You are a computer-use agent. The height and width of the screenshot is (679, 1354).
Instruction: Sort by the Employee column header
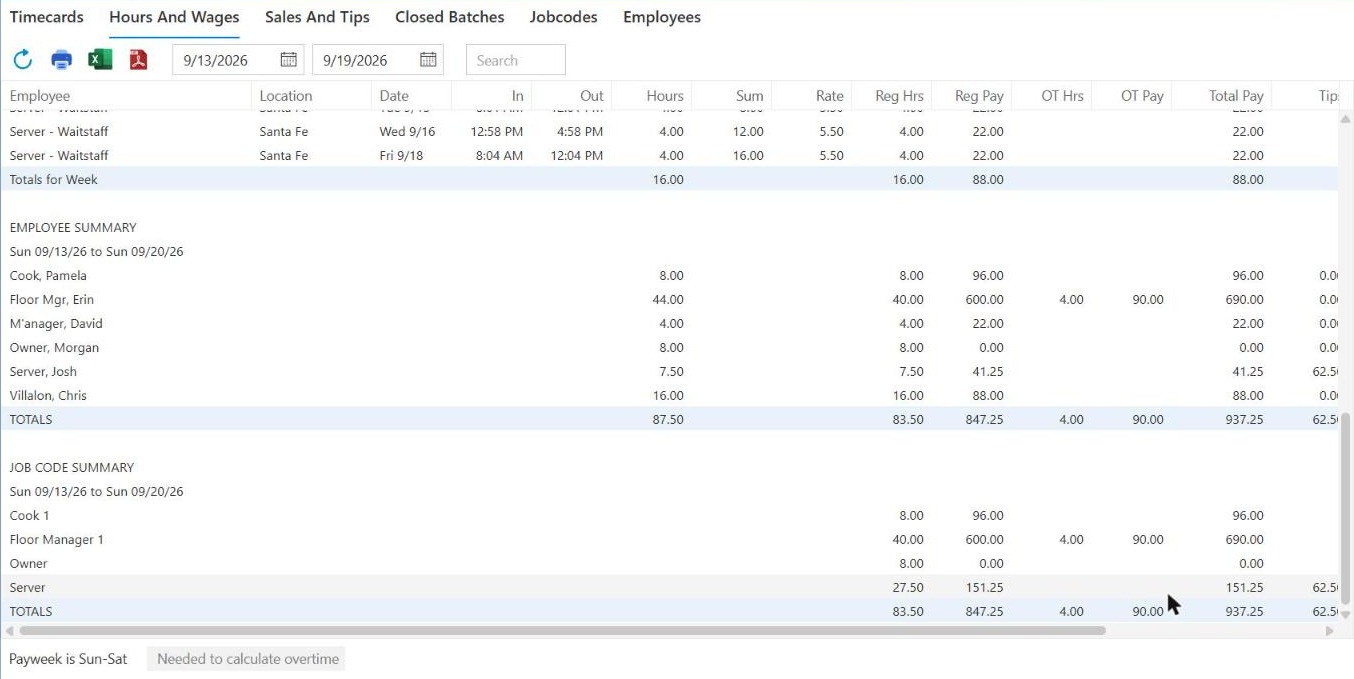point(126,96)
